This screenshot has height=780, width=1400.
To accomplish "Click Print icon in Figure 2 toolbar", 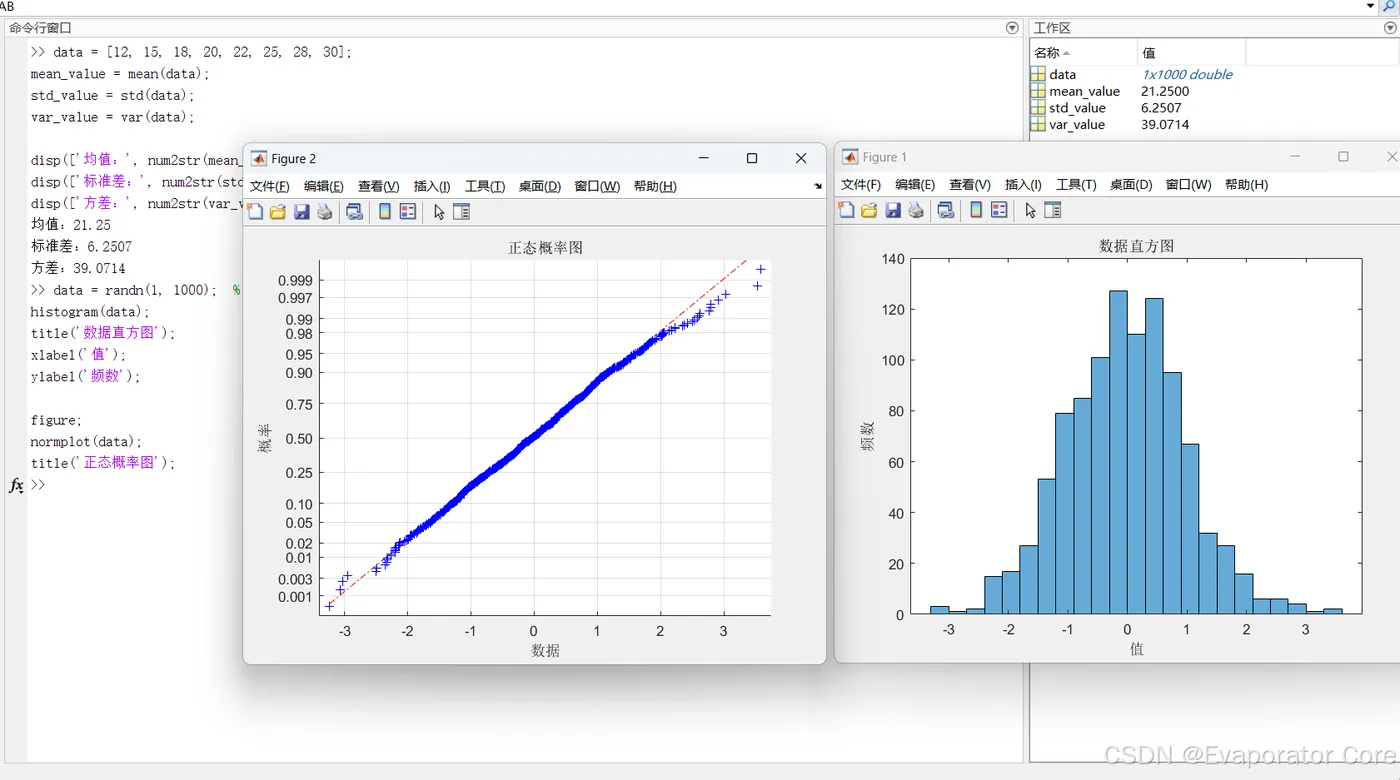I will click(324, 212).
